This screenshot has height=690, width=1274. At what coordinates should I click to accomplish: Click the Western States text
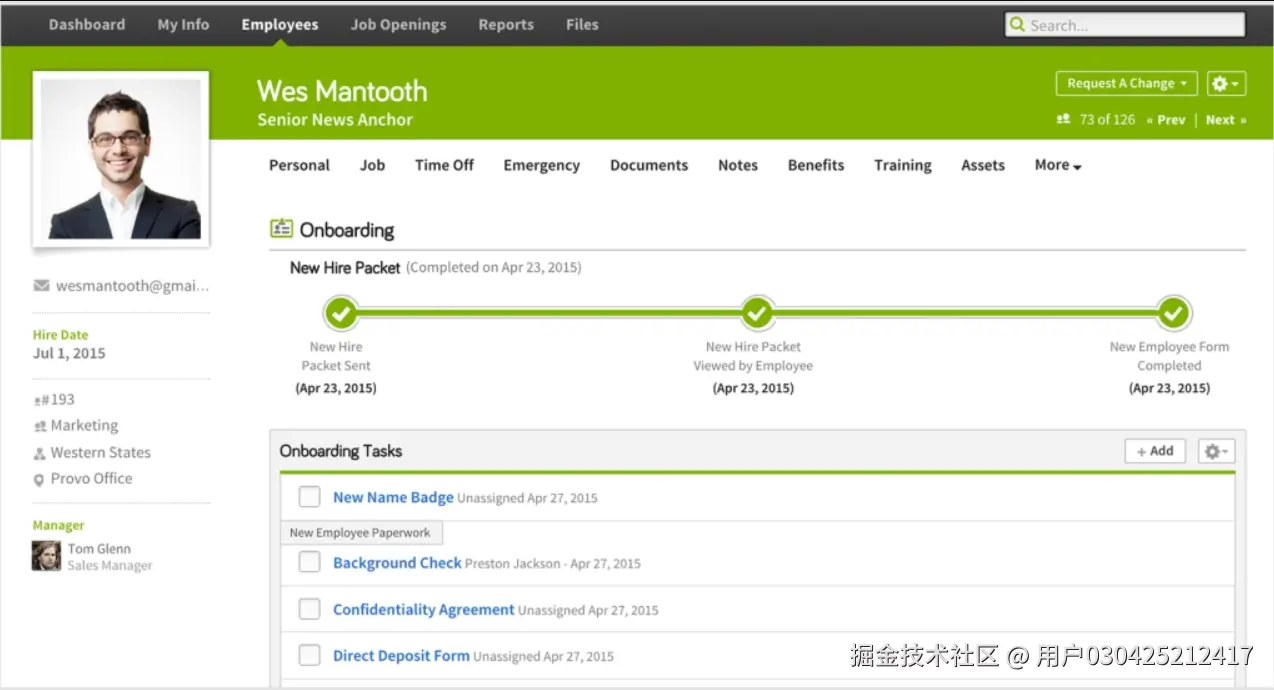click(x=101, y=453)
